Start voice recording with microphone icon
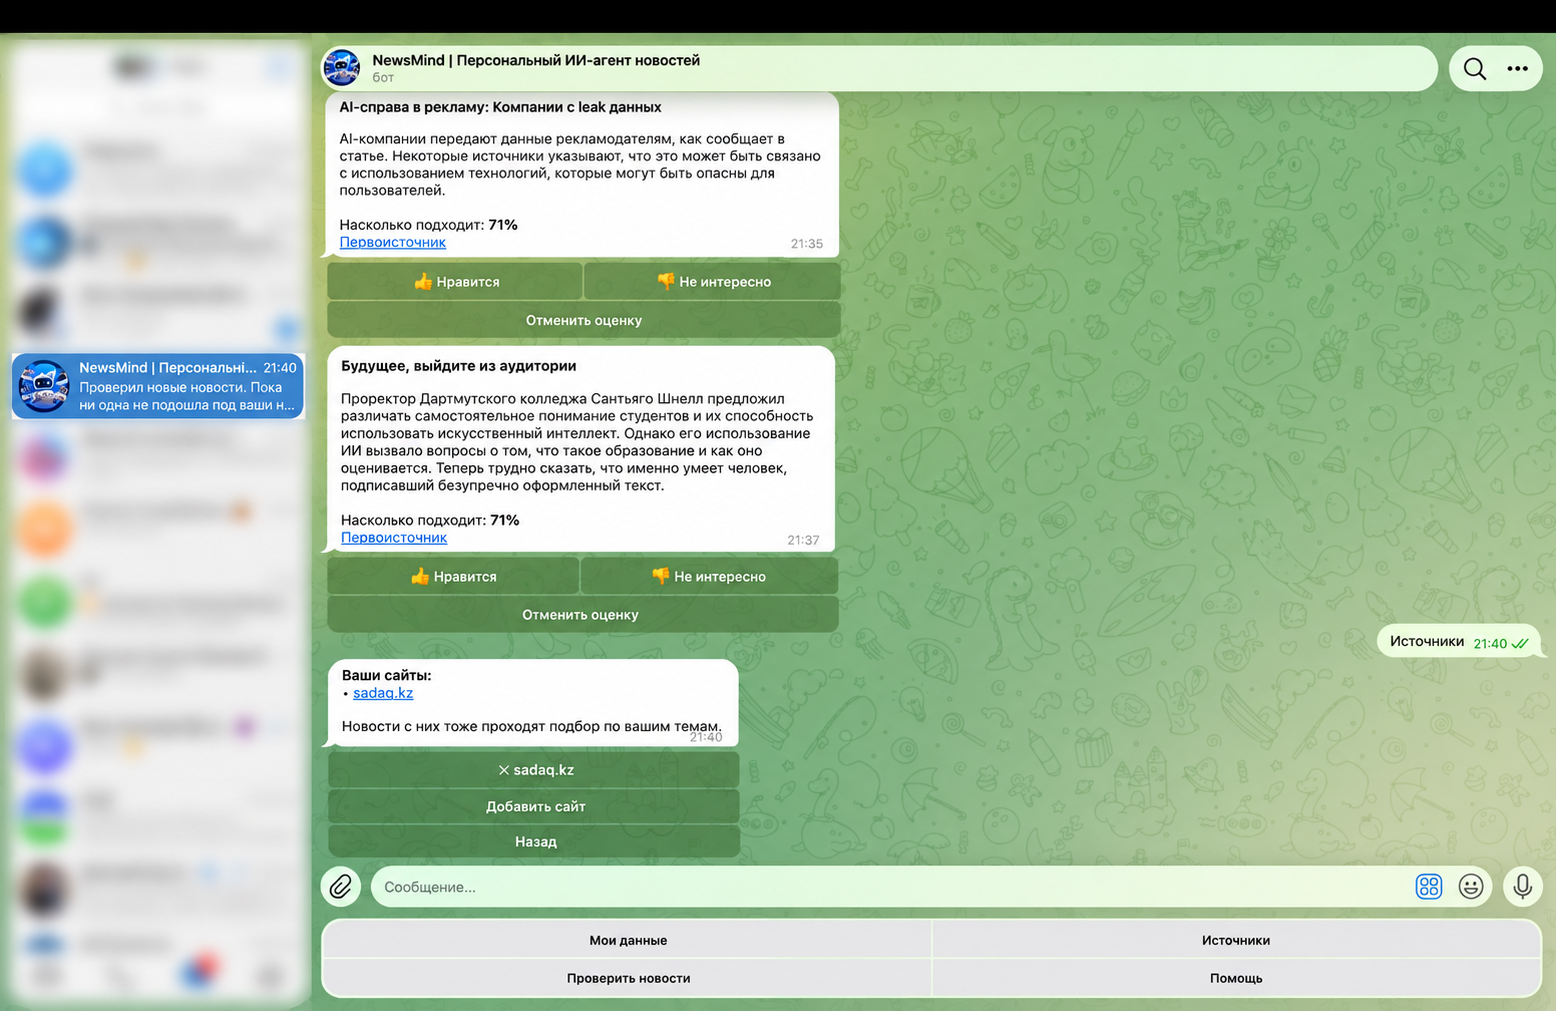 1522,887
